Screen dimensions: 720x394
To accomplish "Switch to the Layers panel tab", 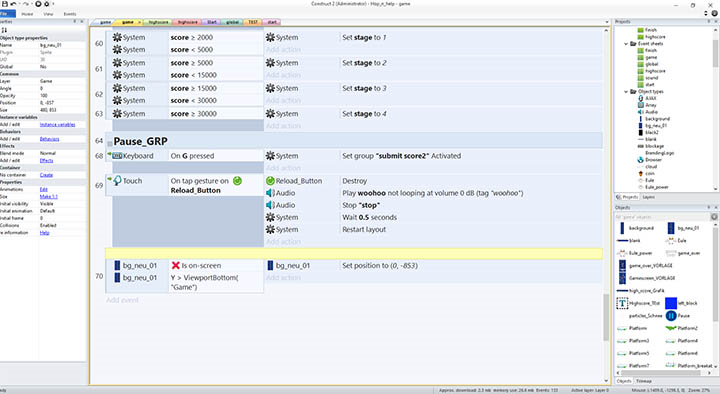I will [649, 197].
